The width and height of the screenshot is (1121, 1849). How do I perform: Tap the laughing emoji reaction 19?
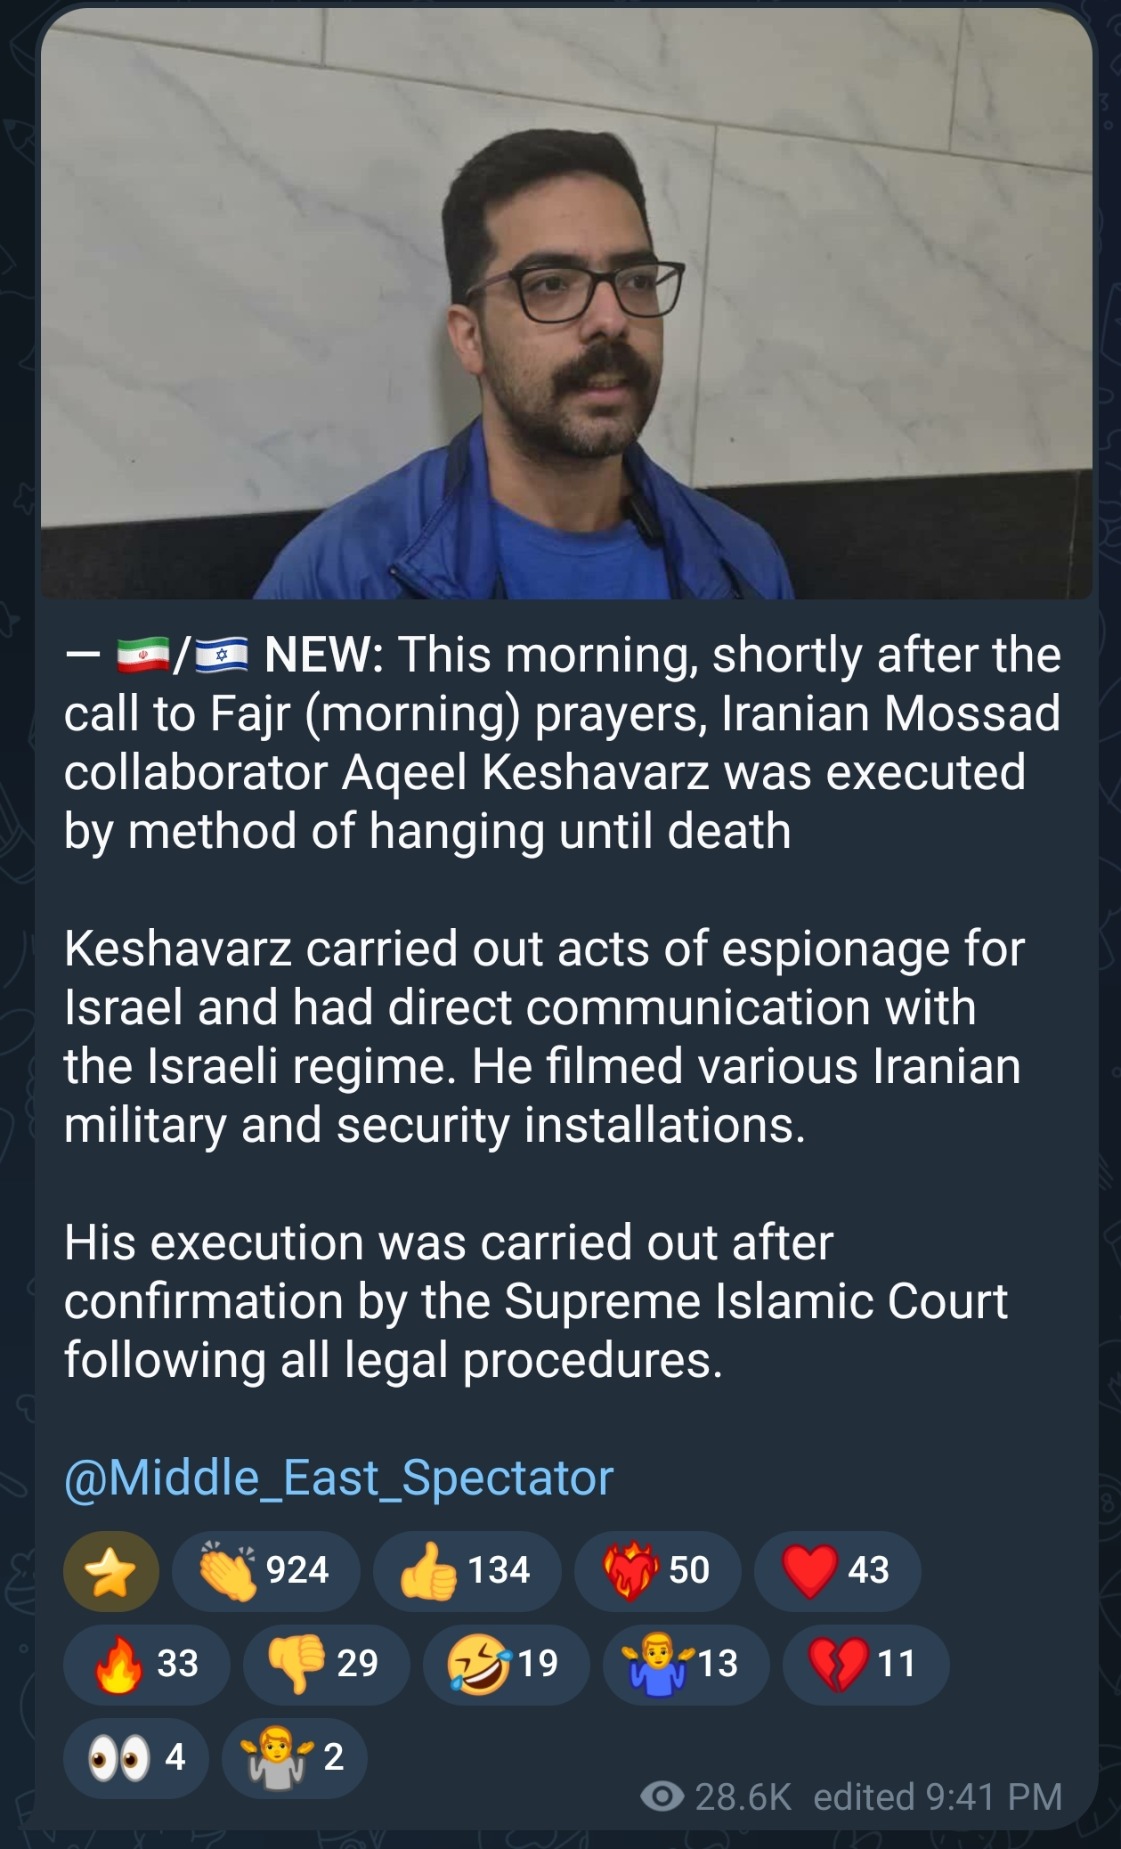click(x=506, y=1664)
